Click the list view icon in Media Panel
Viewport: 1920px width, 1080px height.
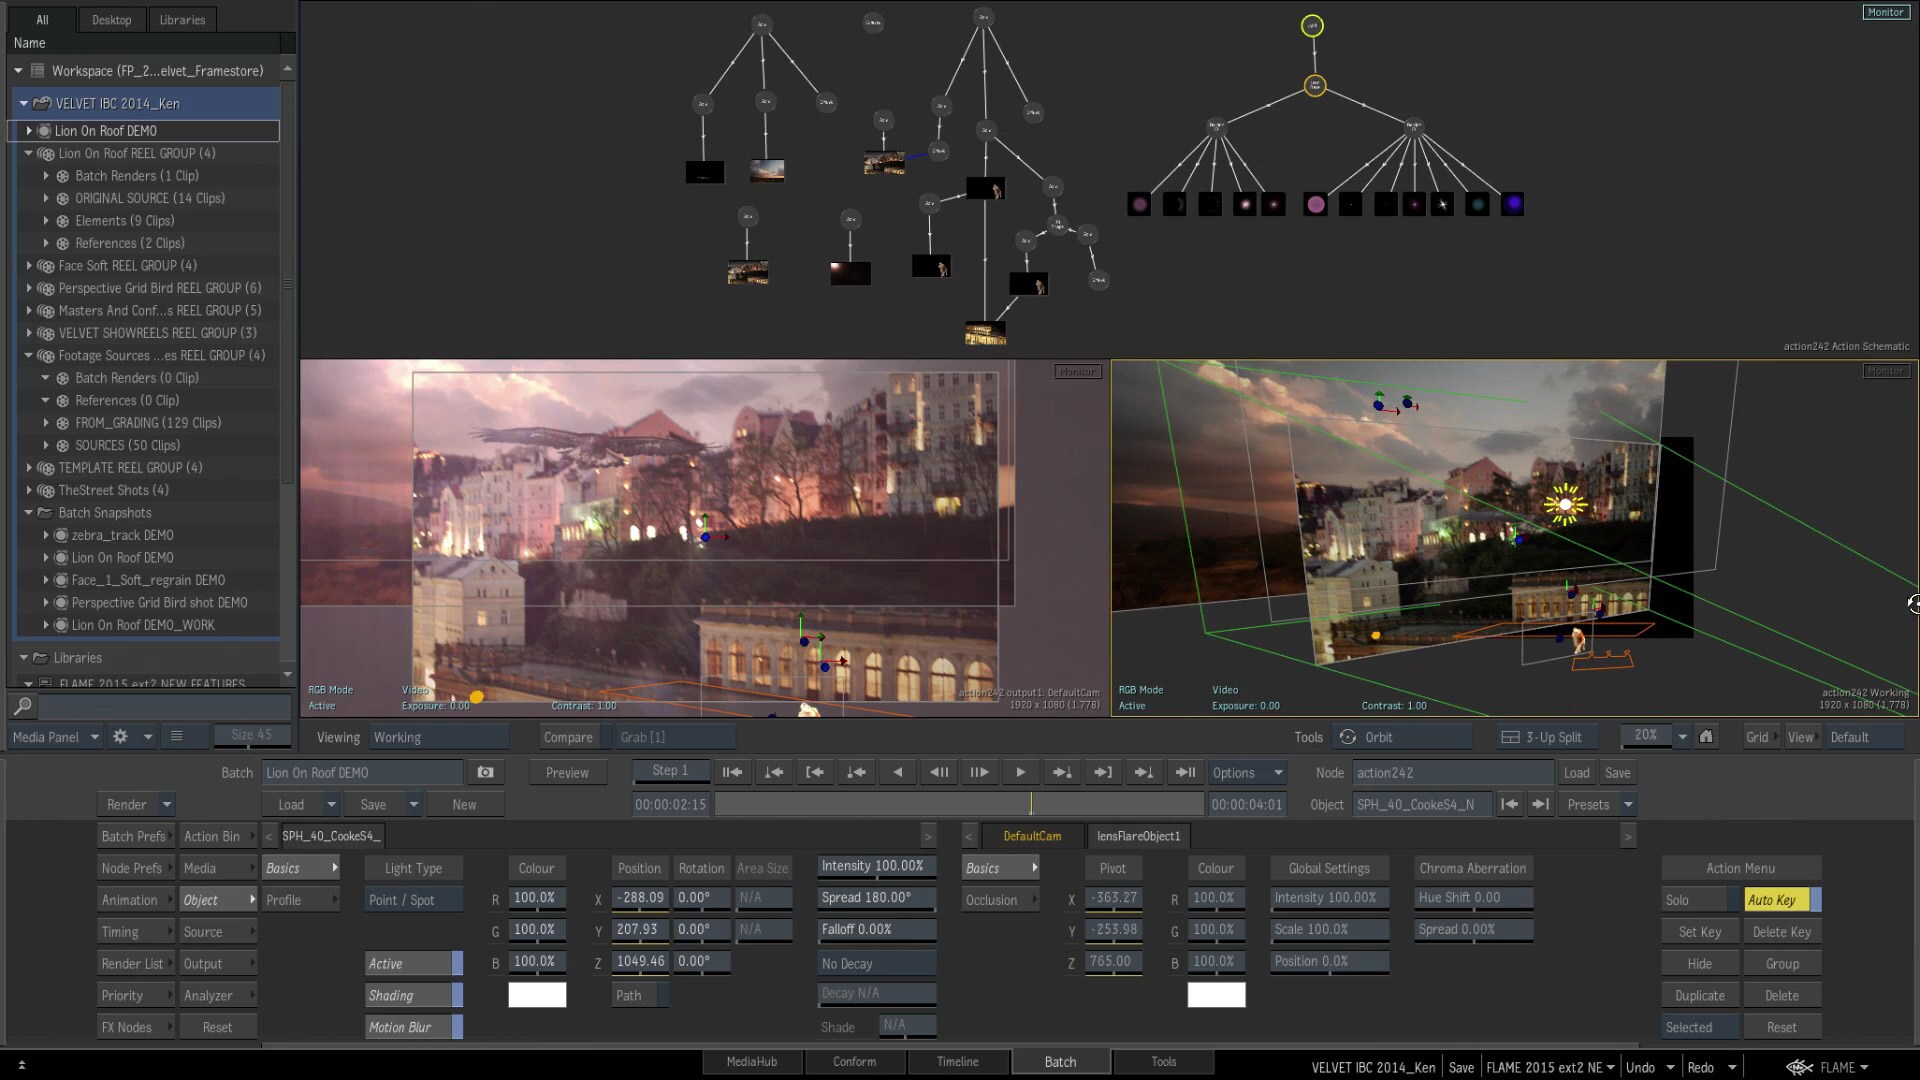click(176, 737)
